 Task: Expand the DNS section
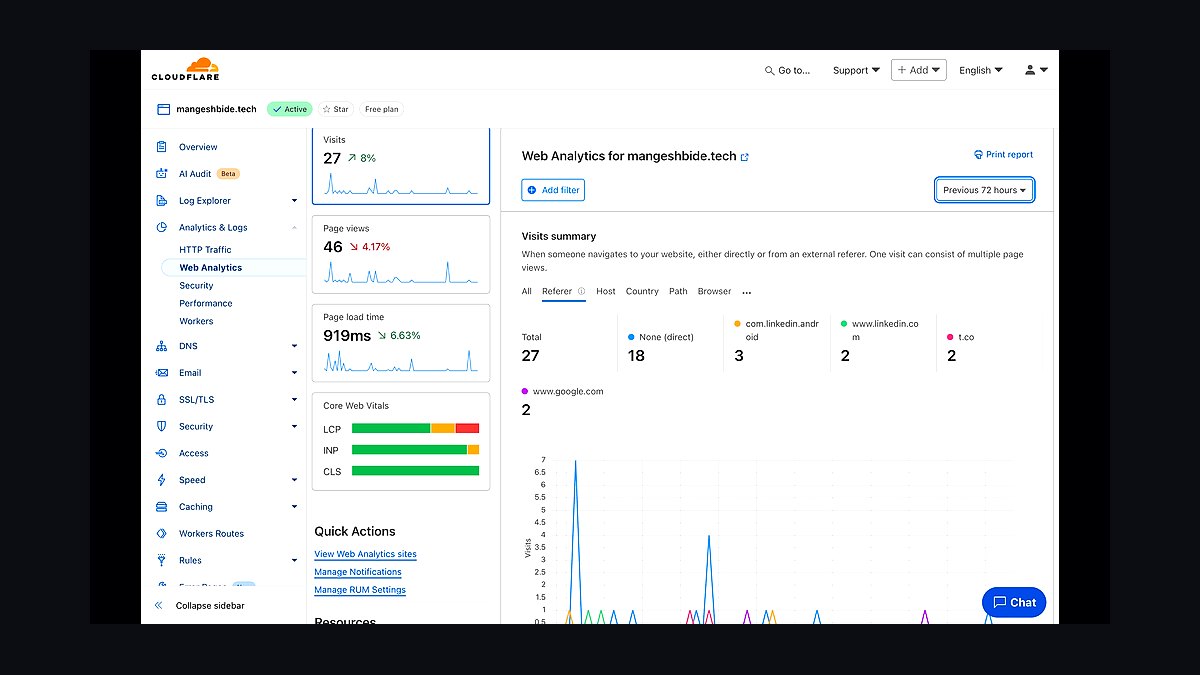294,346
